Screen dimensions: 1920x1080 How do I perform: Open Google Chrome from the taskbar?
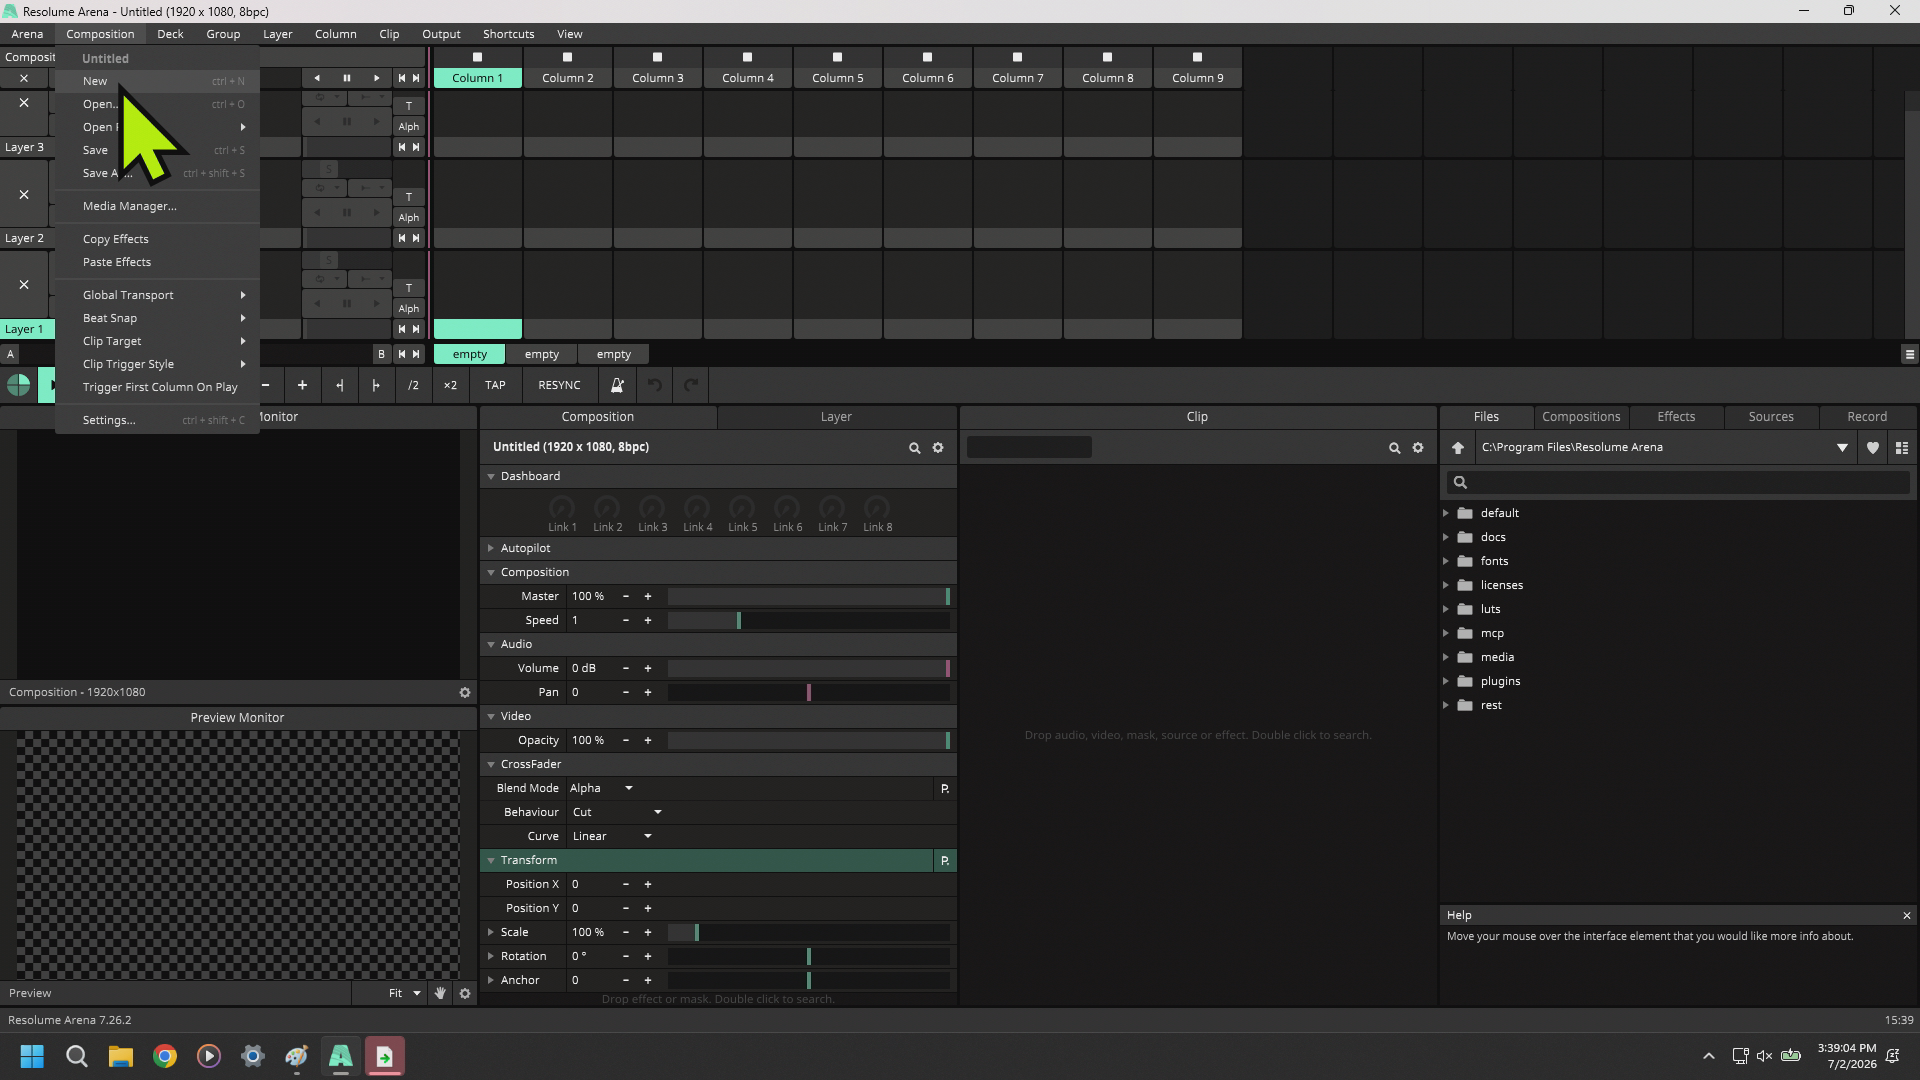pos(165,1056)
